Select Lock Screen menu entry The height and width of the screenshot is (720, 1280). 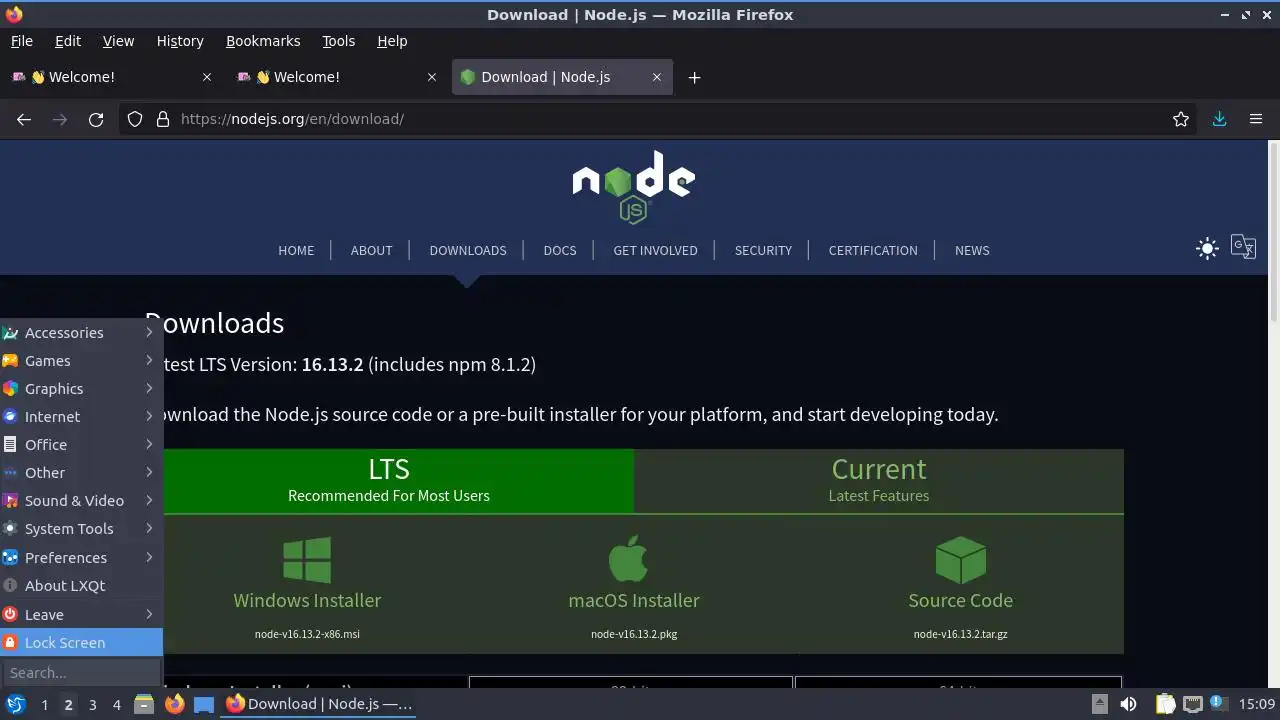[81, 643]
